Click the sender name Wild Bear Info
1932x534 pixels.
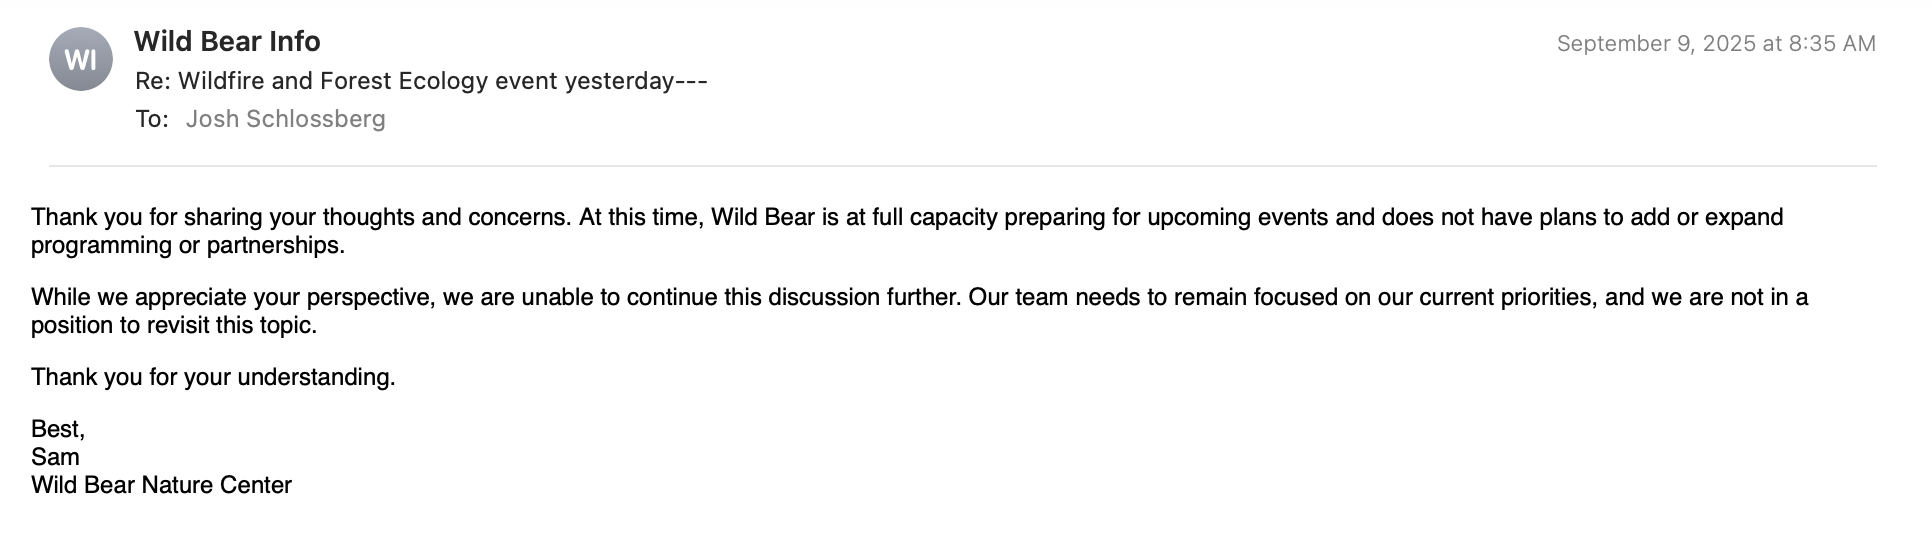pos(227,41)
